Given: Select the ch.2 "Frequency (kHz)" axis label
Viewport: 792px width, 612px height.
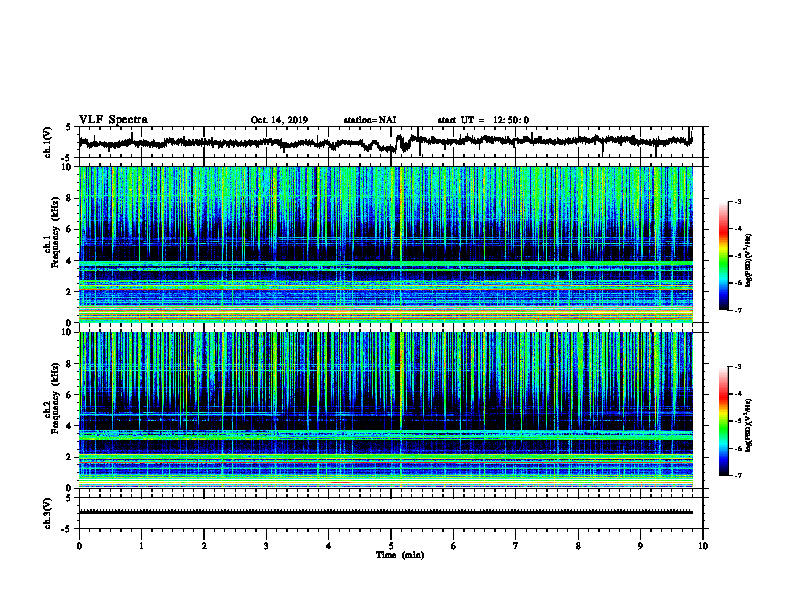Looking at the screenshot, I should click(x=55, y=397).
